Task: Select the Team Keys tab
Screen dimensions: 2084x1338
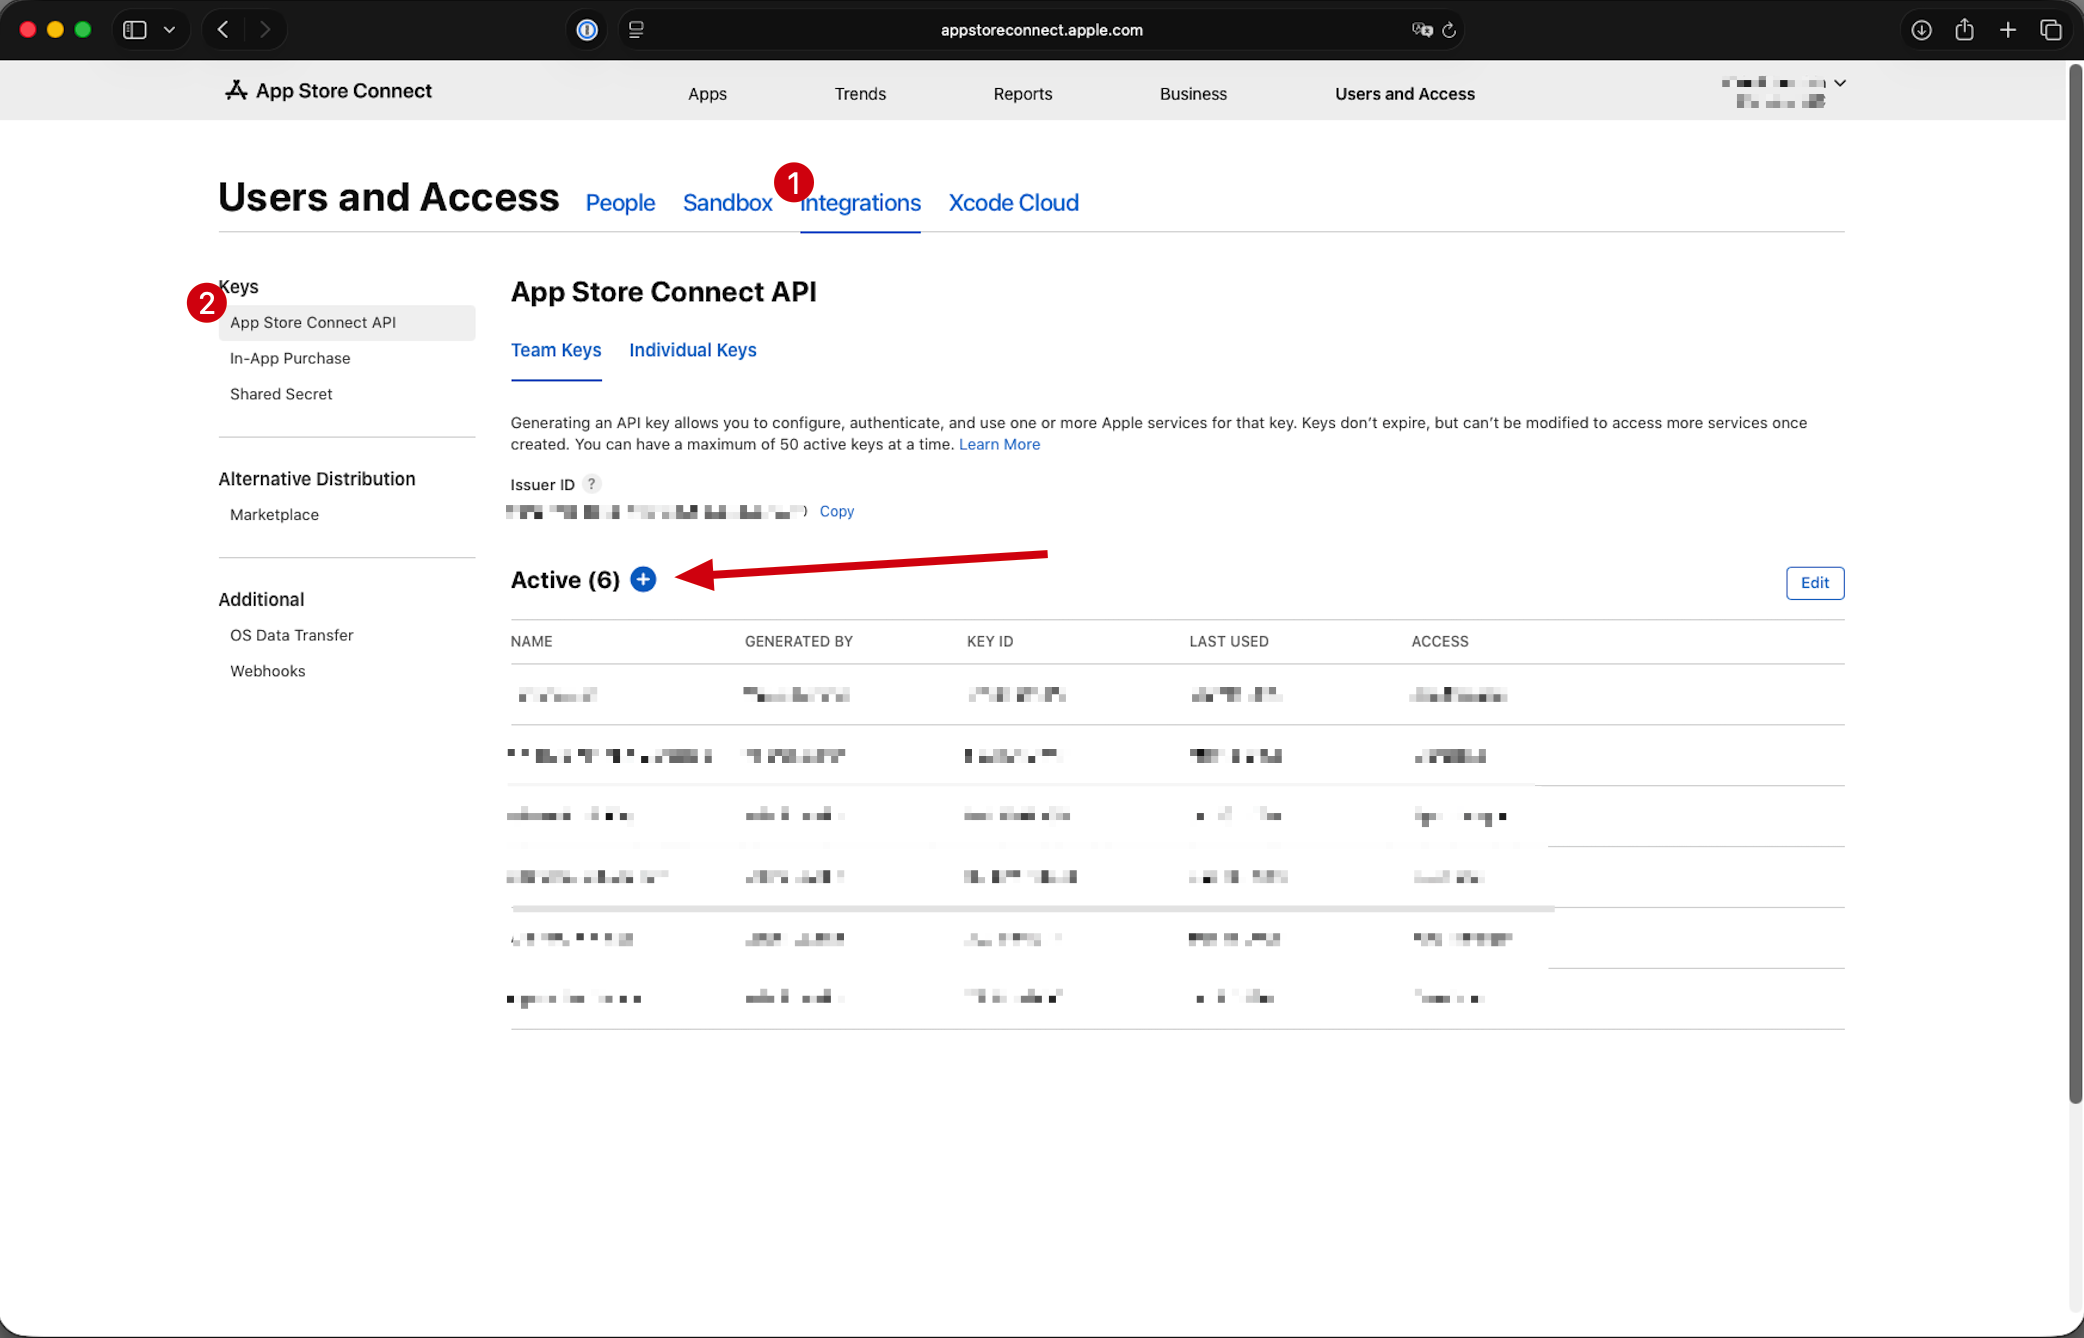Action: coord(556,350)
